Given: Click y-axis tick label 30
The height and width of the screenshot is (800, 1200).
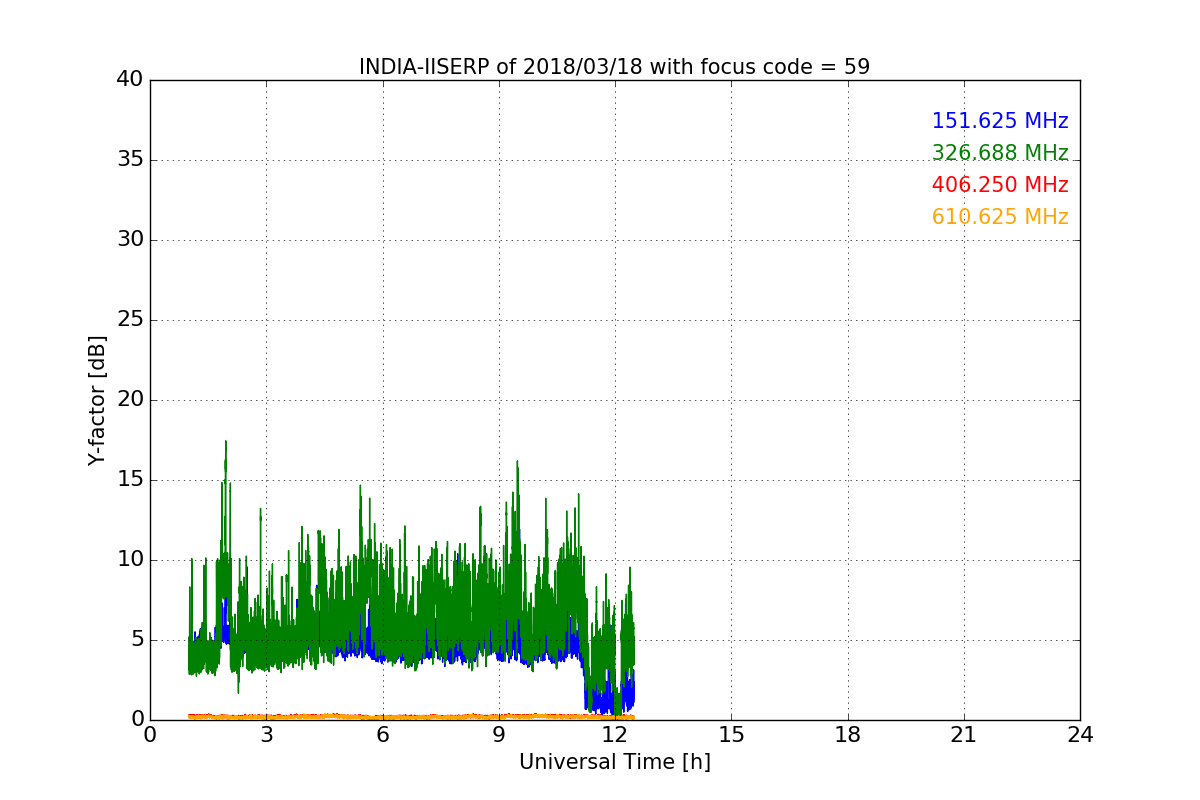Looking at the screenshot, I should point(130,240).
